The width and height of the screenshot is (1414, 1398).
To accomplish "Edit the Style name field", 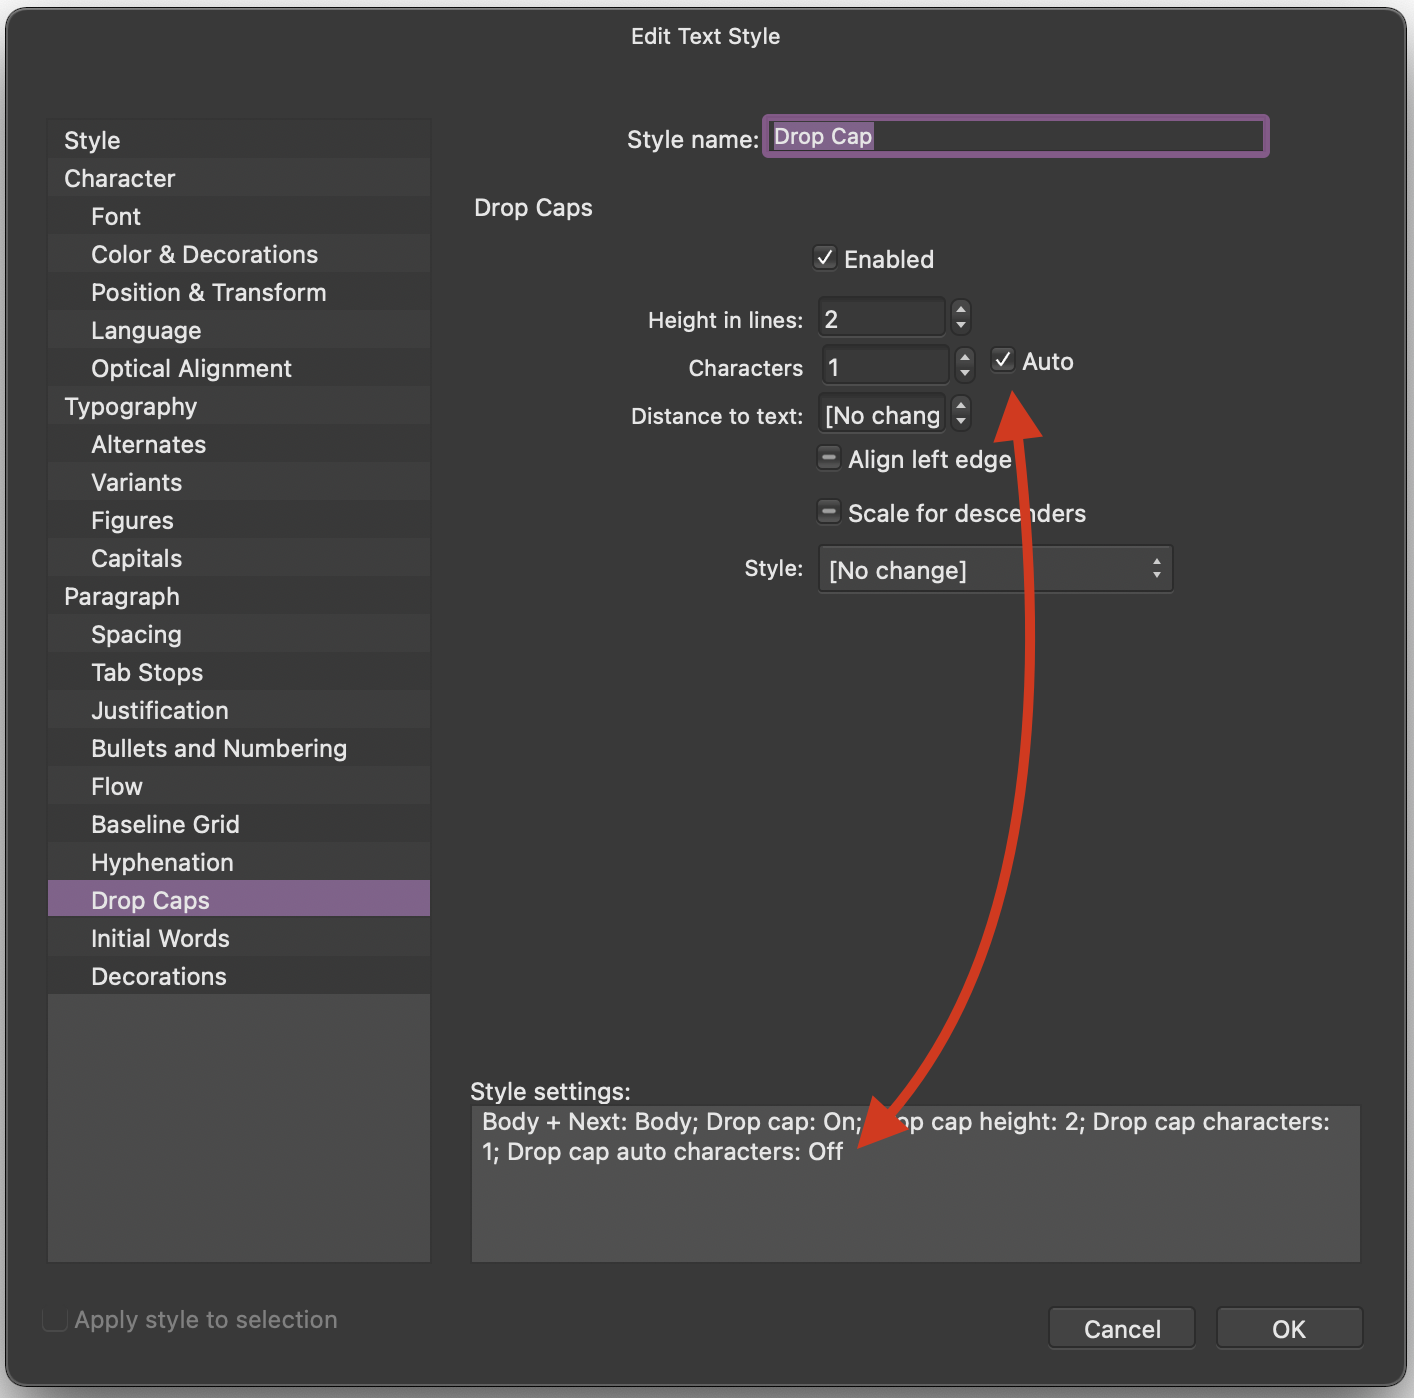I will [x=1015, y=136].
